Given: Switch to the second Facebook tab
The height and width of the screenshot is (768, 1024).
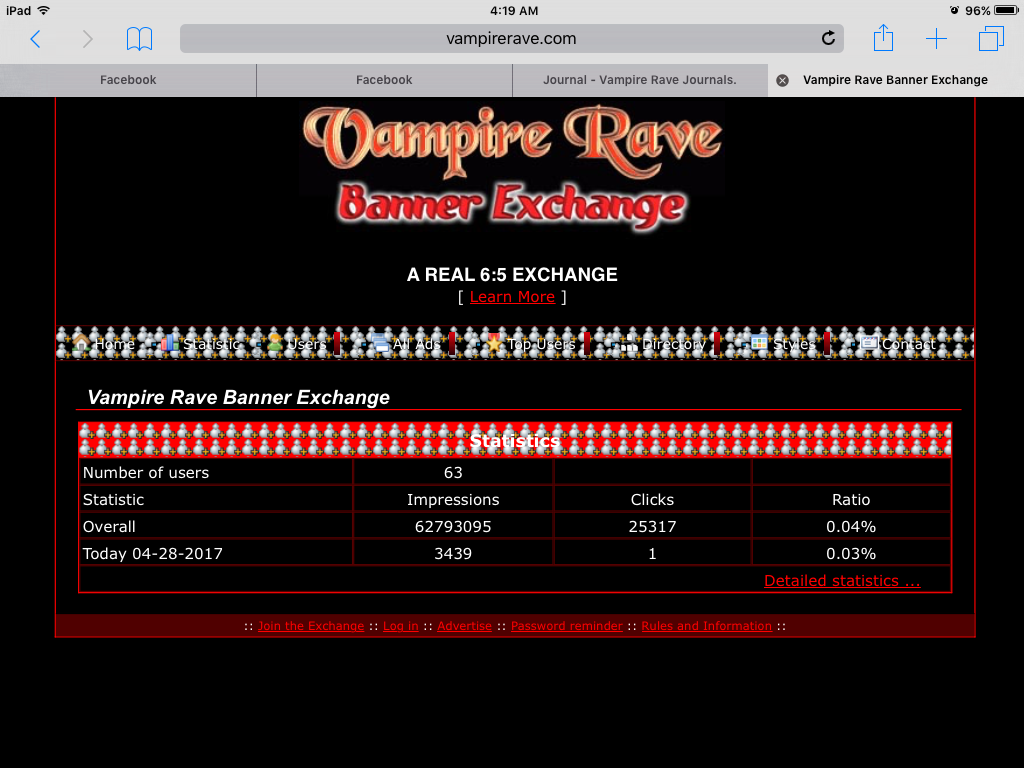Looking at the screenshot, I should [x=384, y=80].
